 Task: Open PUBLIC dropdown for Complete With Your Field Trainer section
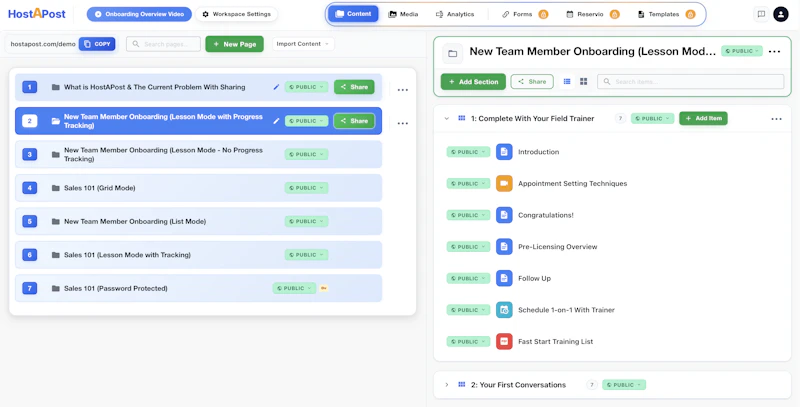tap(652, 119)
